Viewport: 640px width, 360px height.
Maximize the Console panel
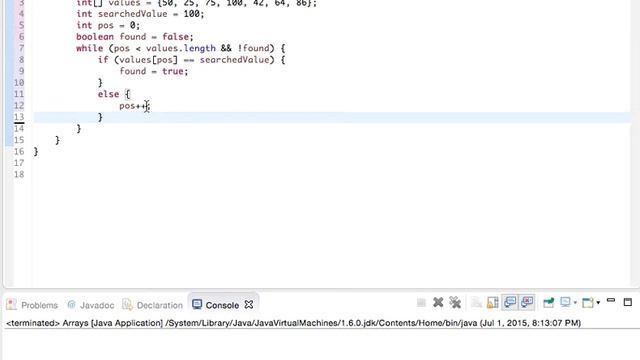(x=628, y=302)
